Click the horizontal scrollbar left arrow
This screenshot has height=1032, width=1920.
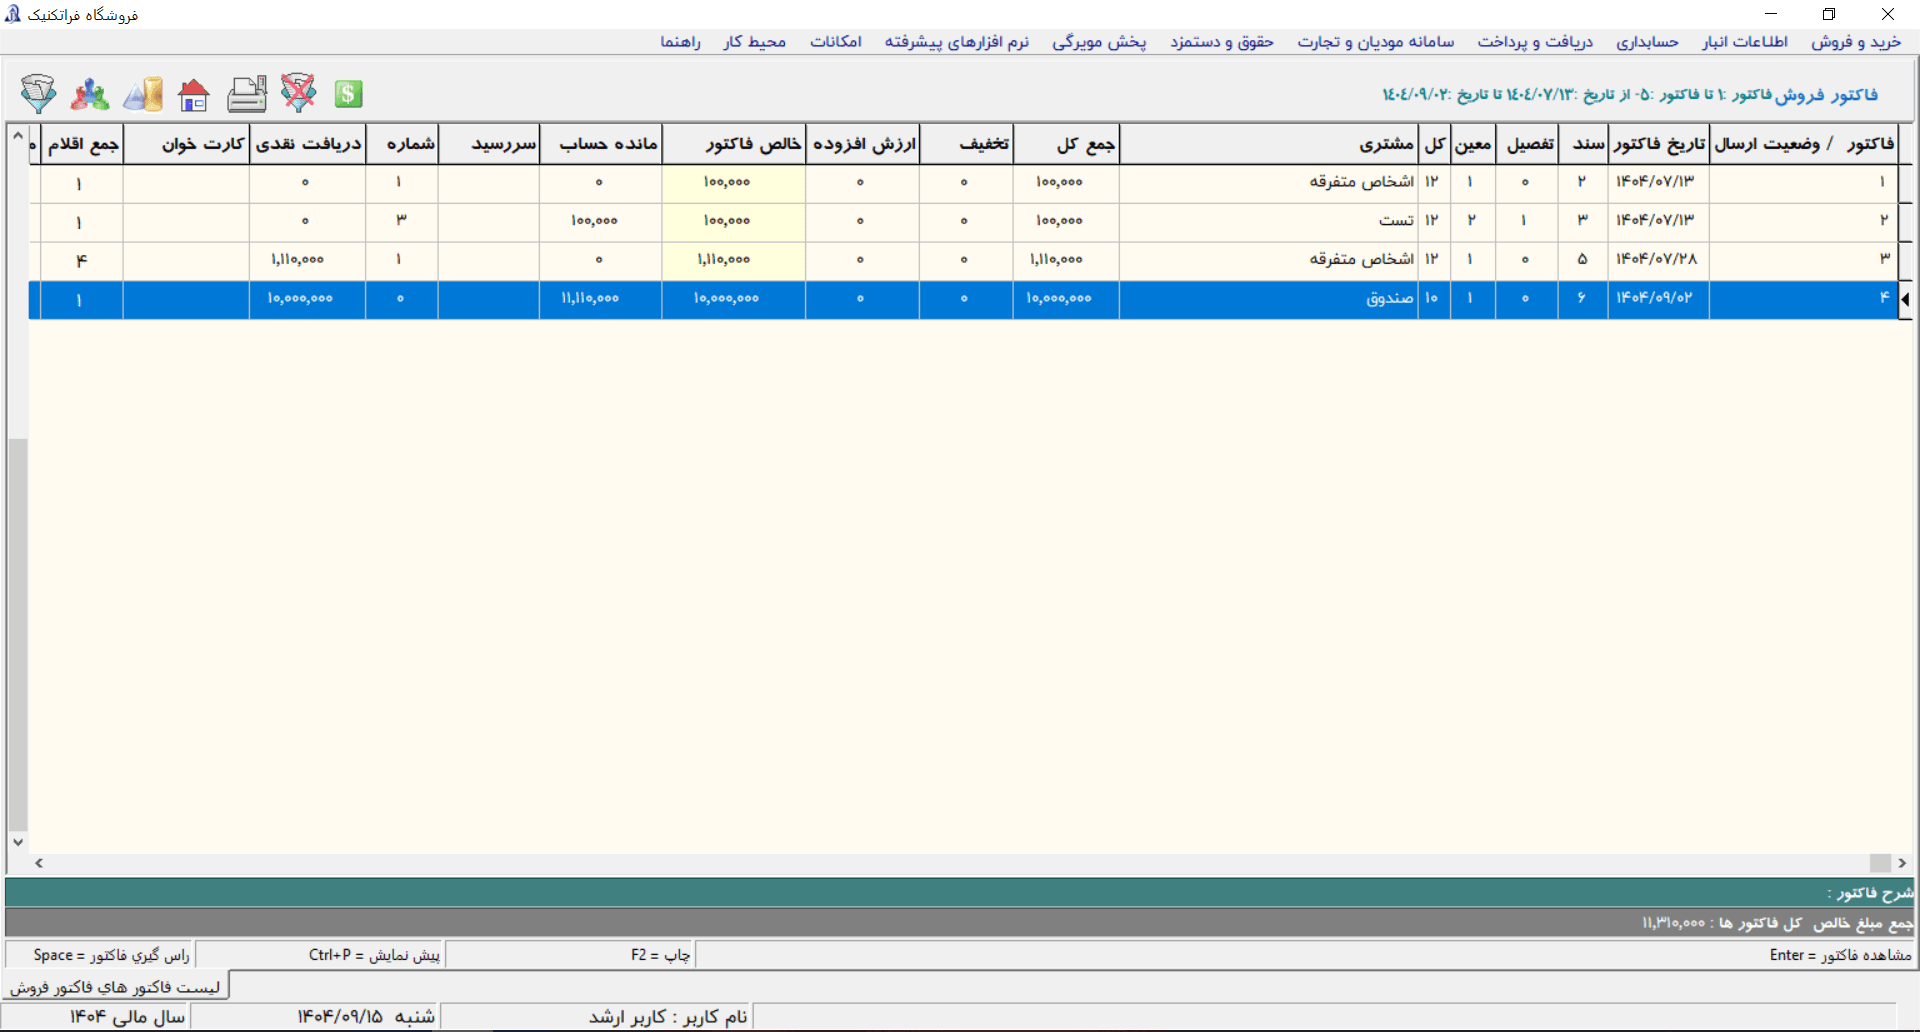pos(39,863)
